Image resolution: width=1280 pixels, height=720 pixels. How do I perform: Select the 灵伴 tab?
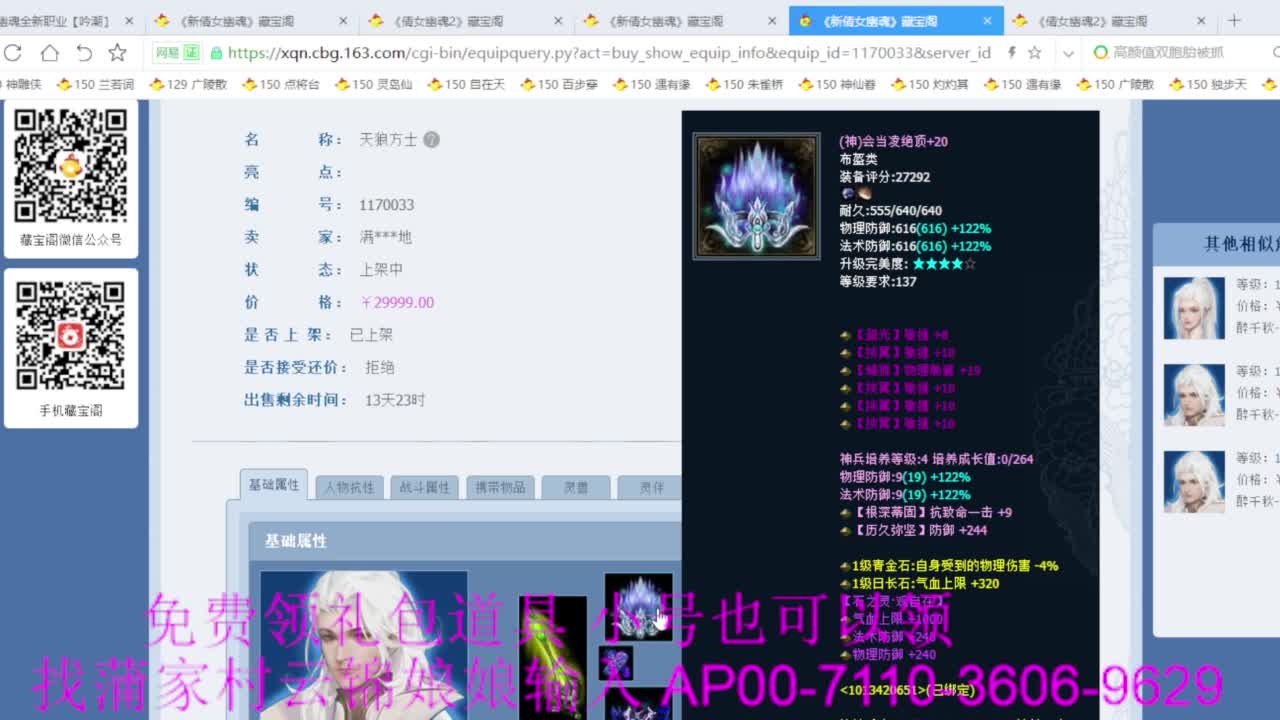[x=651, y=487]
